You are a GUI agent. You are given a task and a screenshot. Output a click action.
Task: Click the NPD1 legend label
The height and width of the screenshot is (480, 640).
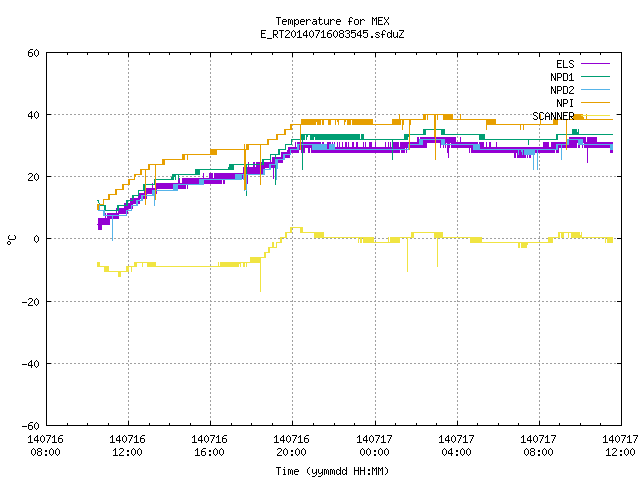(x=562, y=77)
